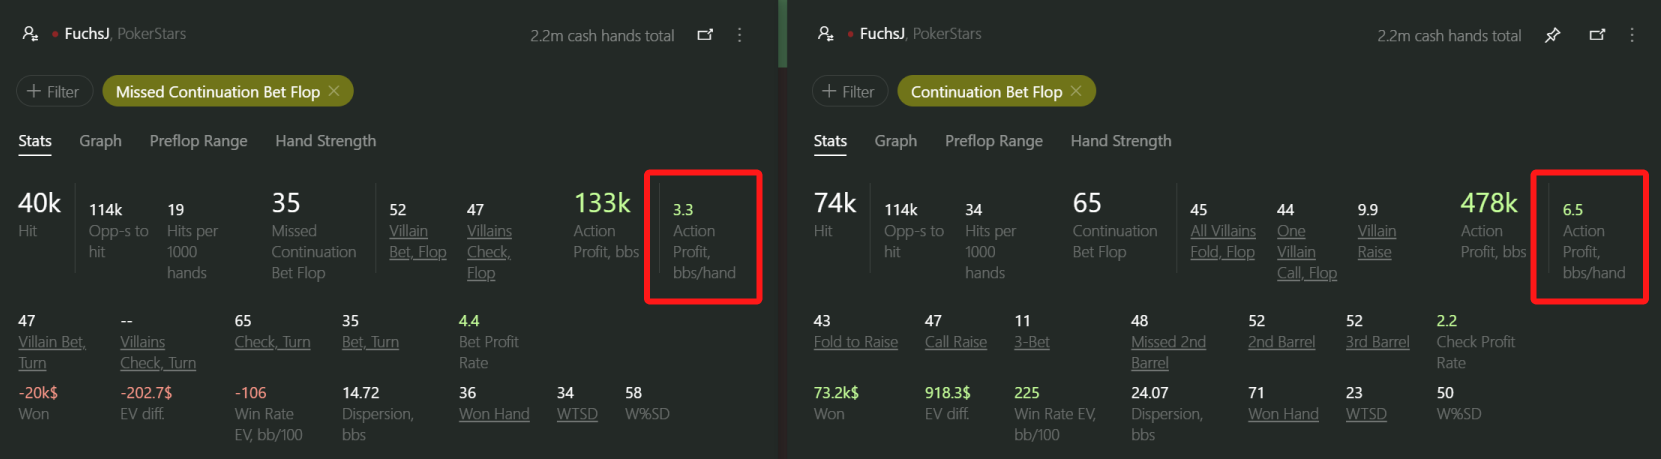Screen dimensions: 1661x459
Task: Click the All Villains Fold, Flop link
Action: [1222, 242]
